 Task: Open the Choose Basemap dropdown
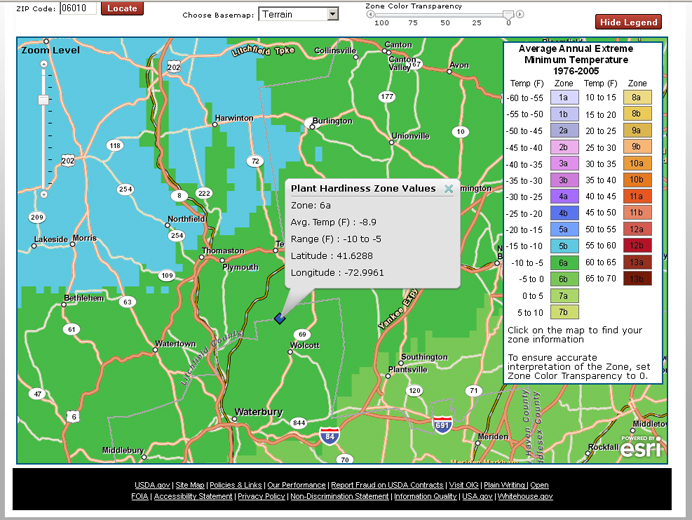(298, 14)
